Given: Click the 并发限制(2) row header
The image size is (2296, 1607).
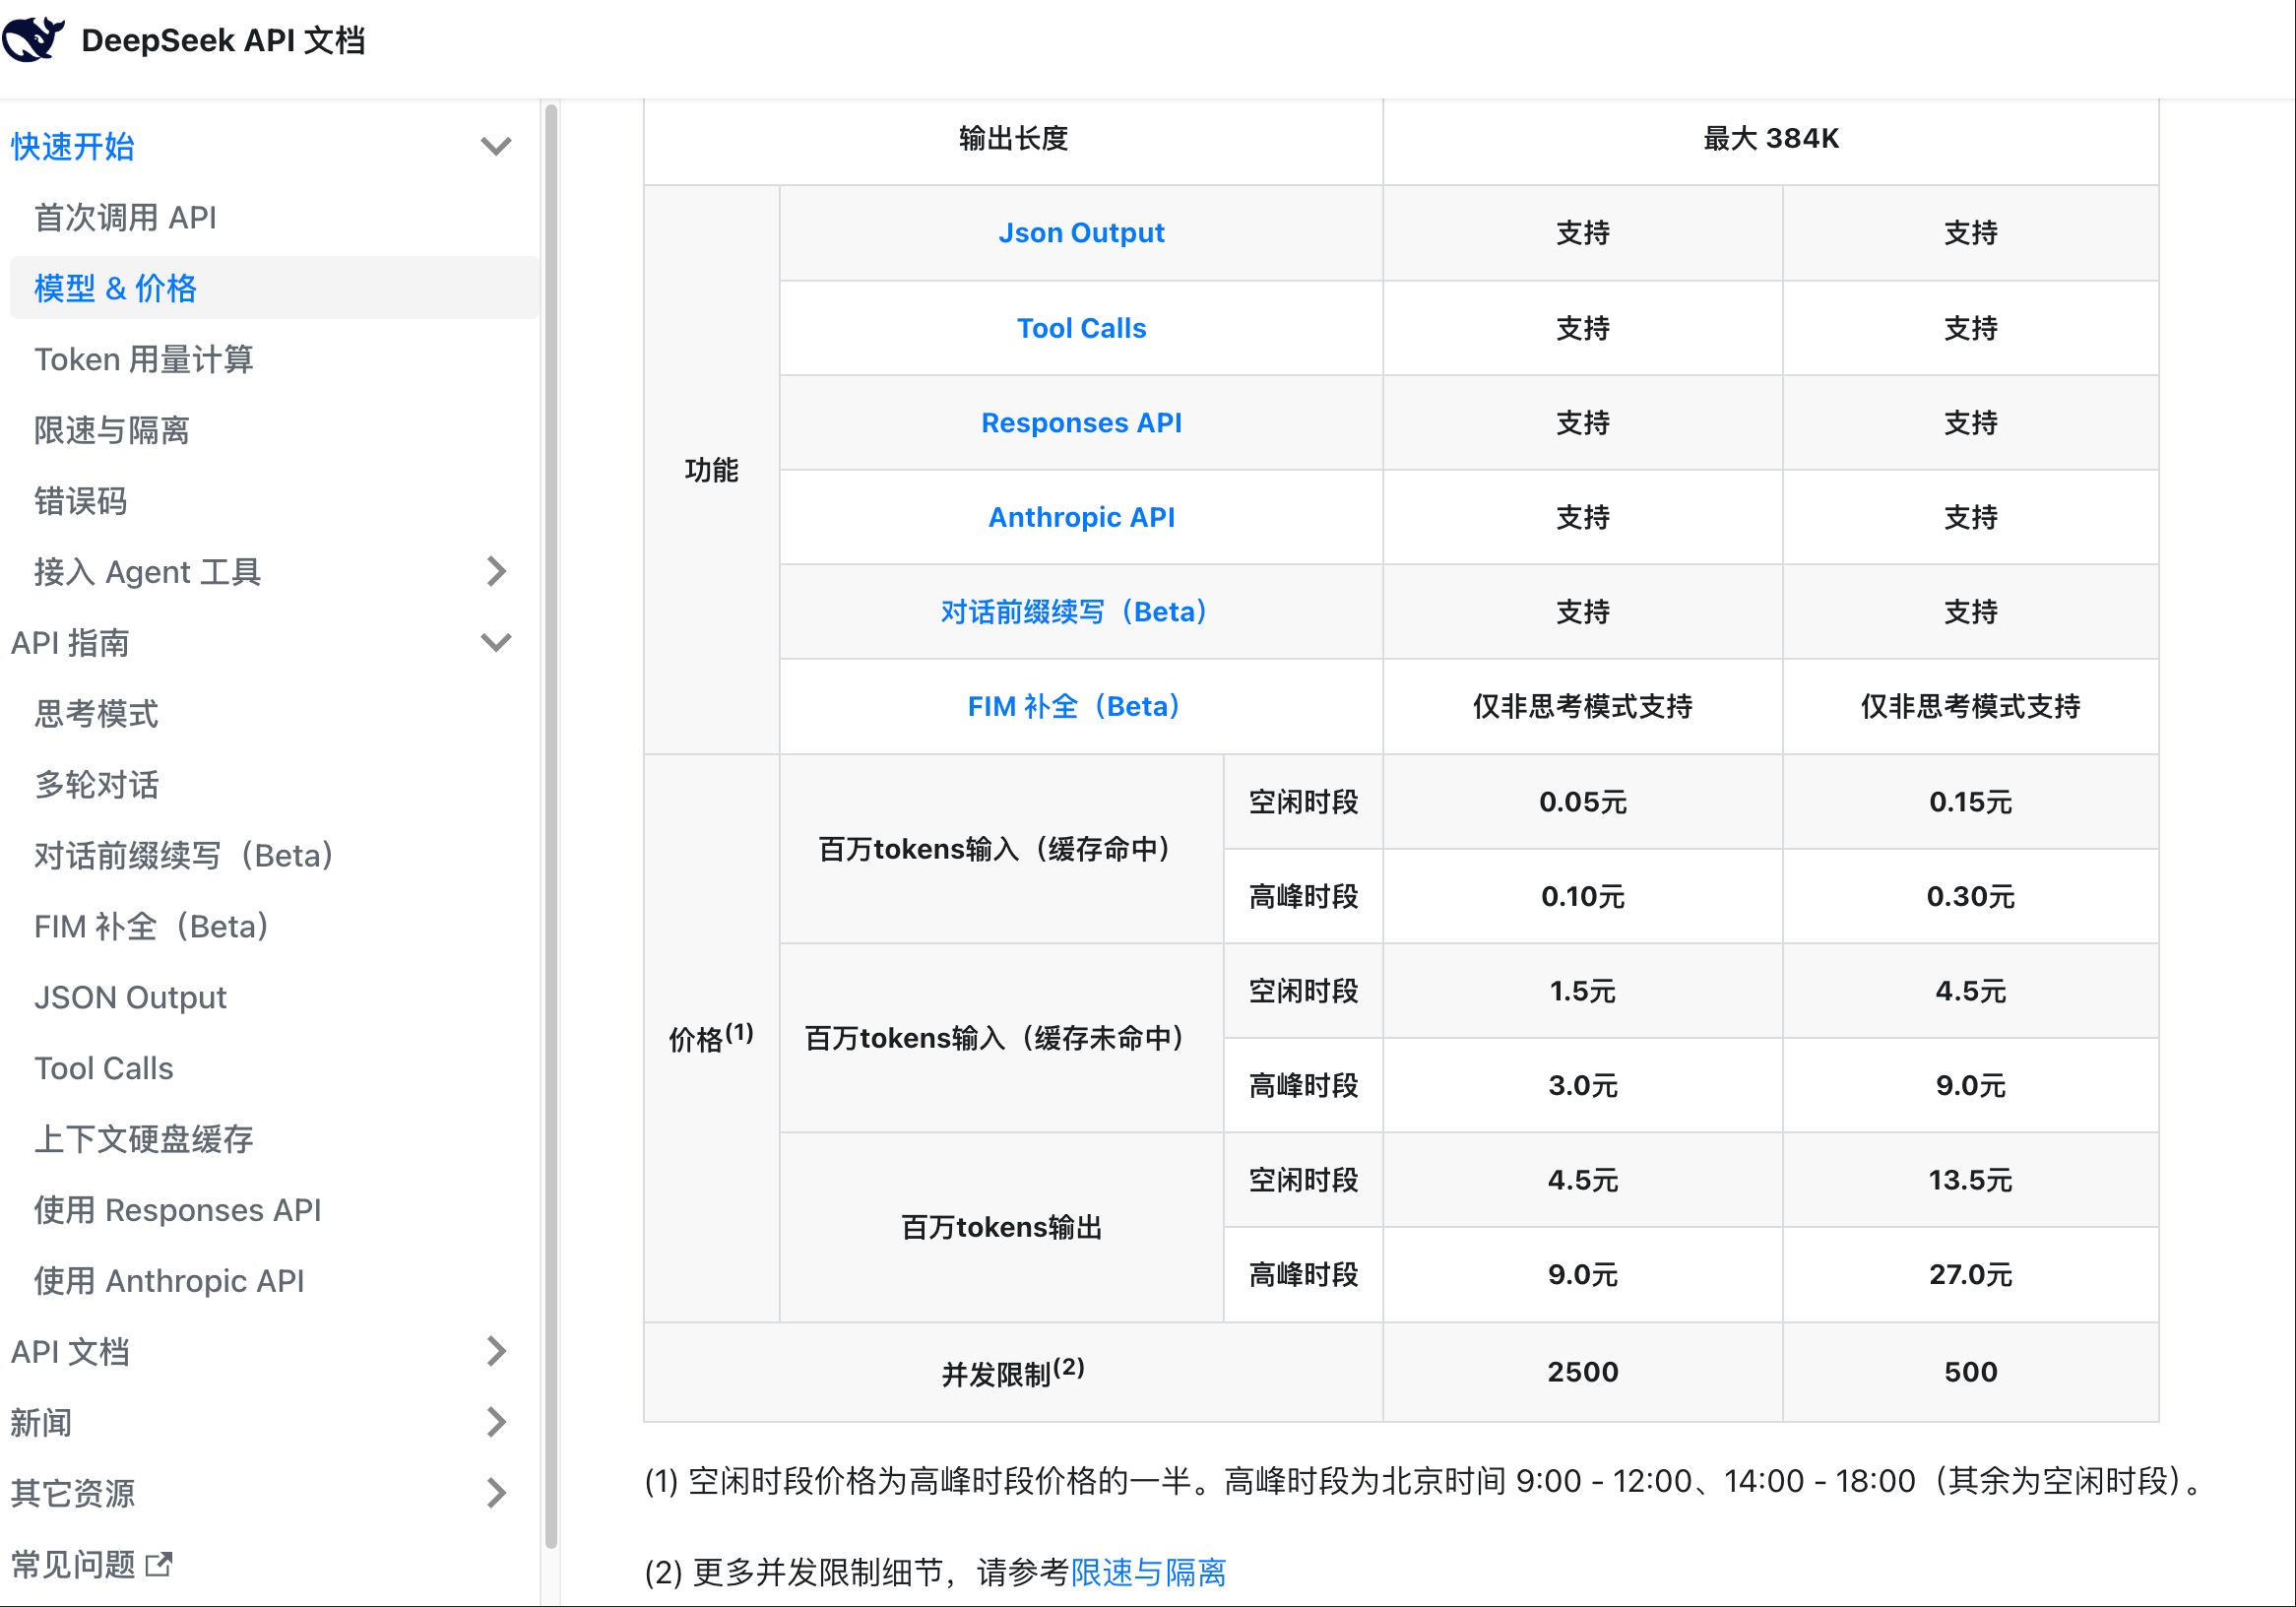Looking at the screenshot, I should (x=1013, y=1372).
